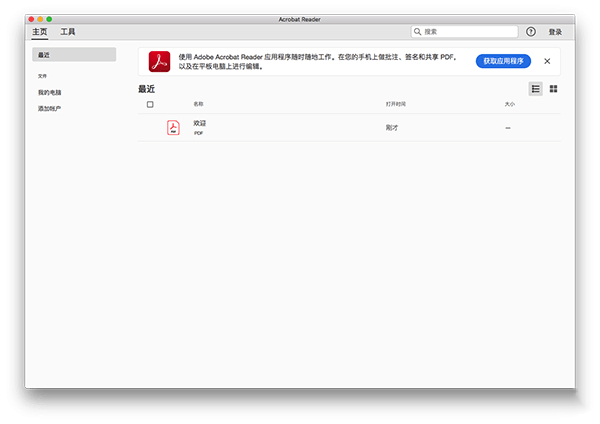Image resolution: width=600 pixels, height=424 pixels.
Task: Switch to the 主页 tab
Action: click(39, 32)
